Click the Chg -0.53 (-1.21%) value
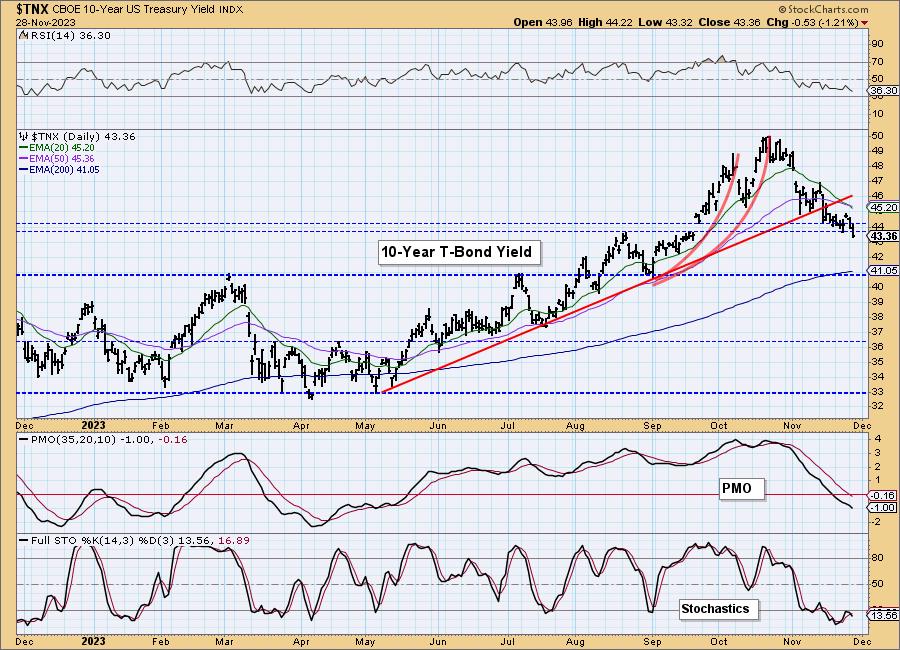This screenshot has height=650, width=900. (x=813, y=22)
